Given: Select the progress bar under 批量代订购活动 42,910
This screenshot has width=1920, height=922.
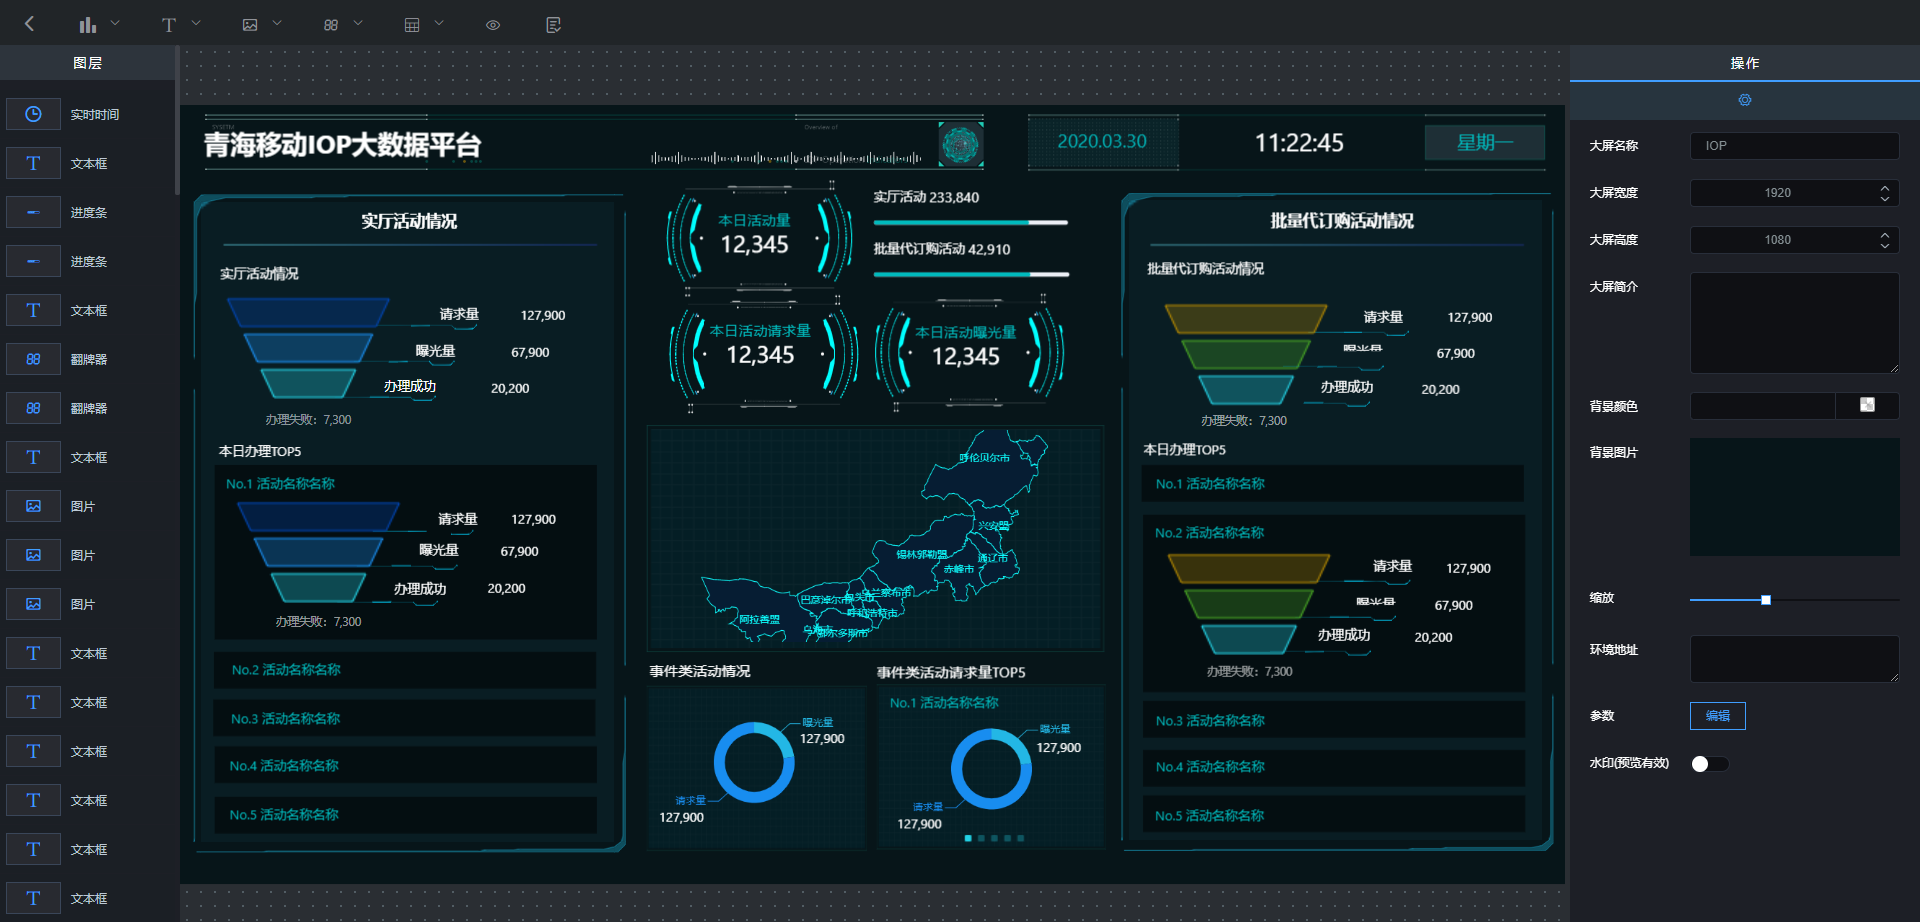Looking at the screenshot, I should click(x=971, y=274).
